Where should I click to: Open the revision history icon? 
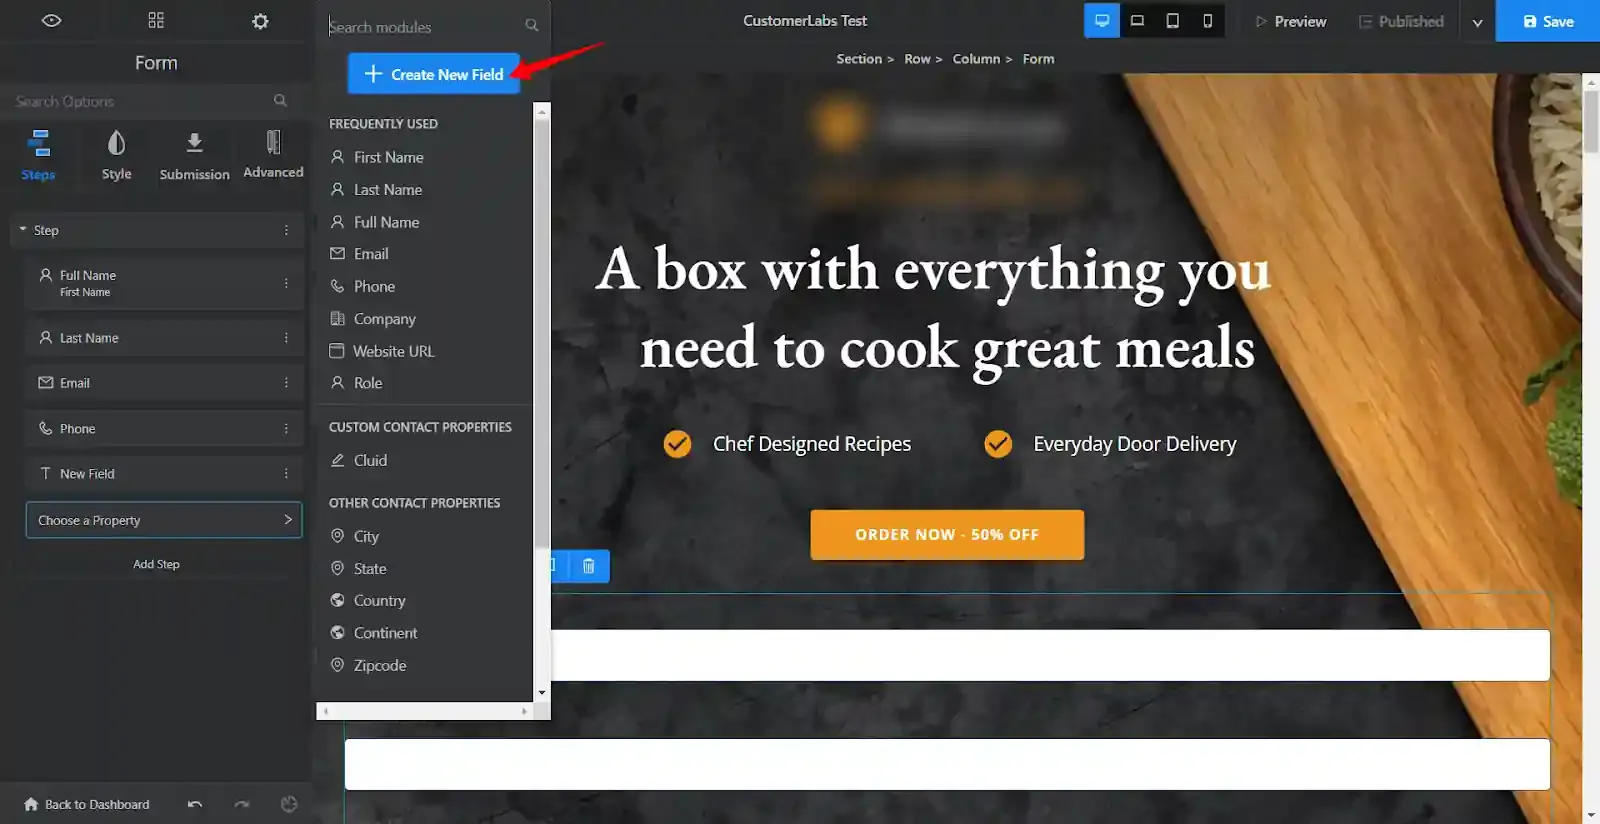click(x=289, y=804)
